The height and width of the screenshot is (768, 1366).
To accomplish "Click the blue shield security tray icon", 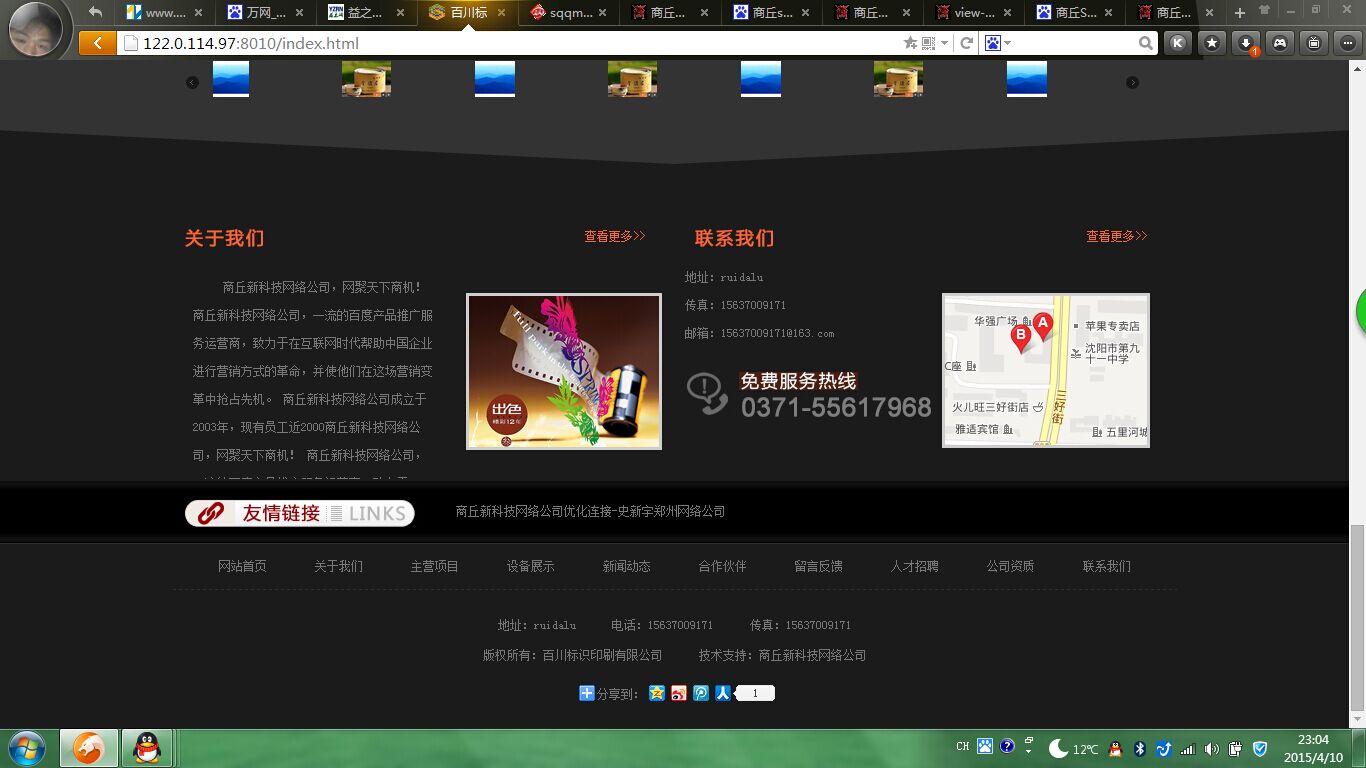I will coord(1260,748).
